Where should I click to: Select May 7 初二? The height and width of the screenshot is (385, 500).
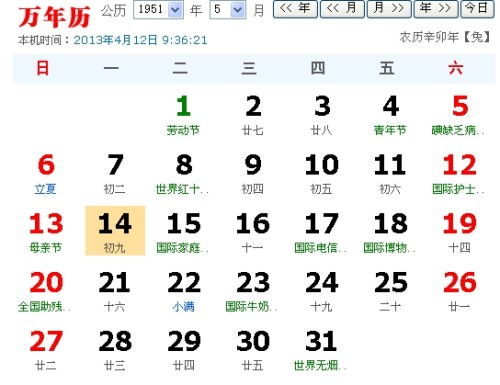115,173
